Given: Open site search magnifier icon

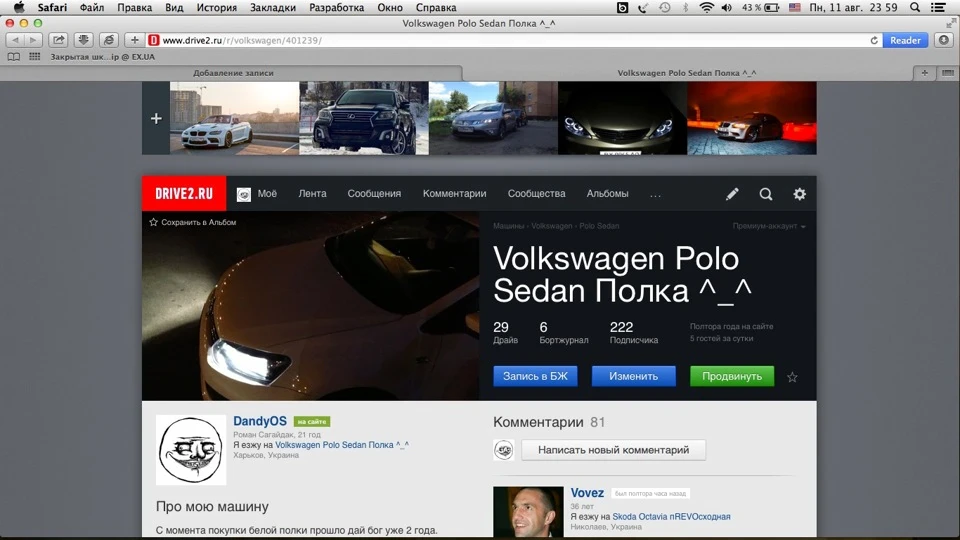Looking at the screenshot, I should (766, 194).
